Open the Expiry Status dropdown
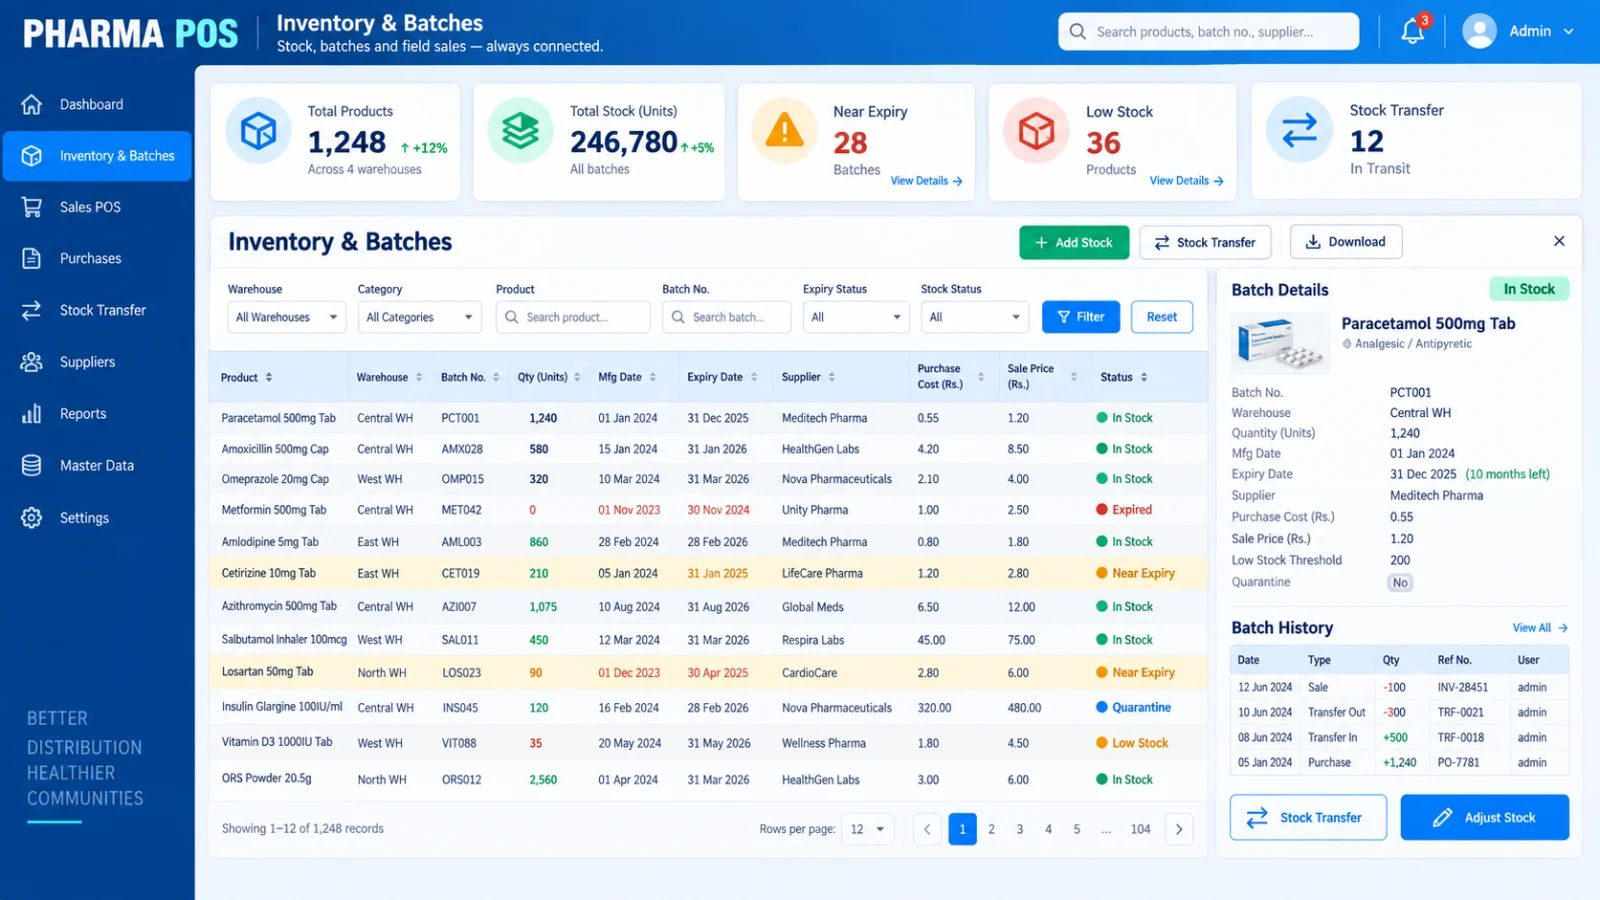The height and width of the screenshot is (900, 1600). (856, 317)
